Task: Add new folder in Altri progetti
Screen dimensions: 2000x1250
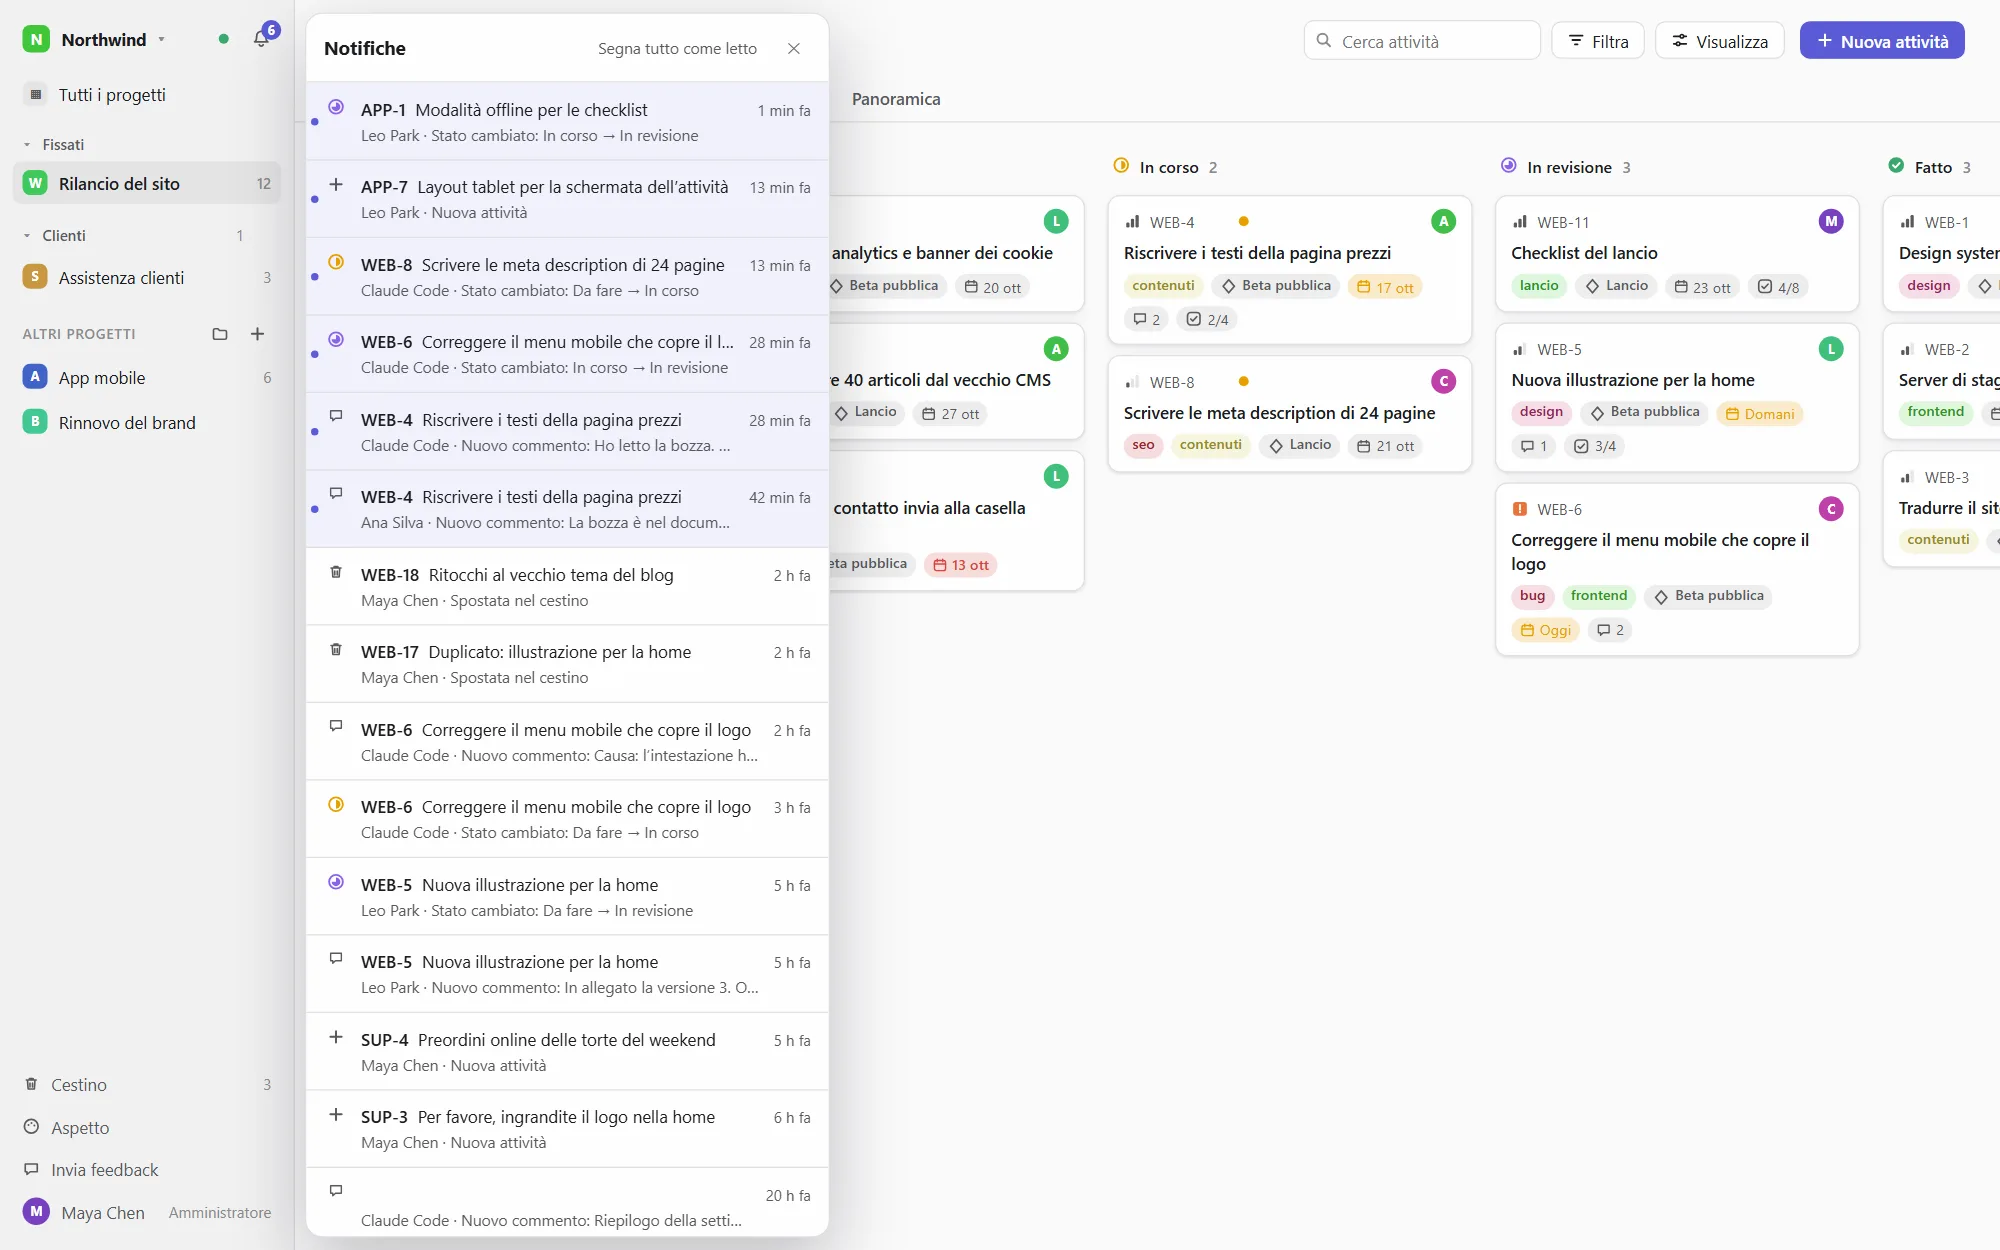Action: pyautogui.click(x=220, y=334)
